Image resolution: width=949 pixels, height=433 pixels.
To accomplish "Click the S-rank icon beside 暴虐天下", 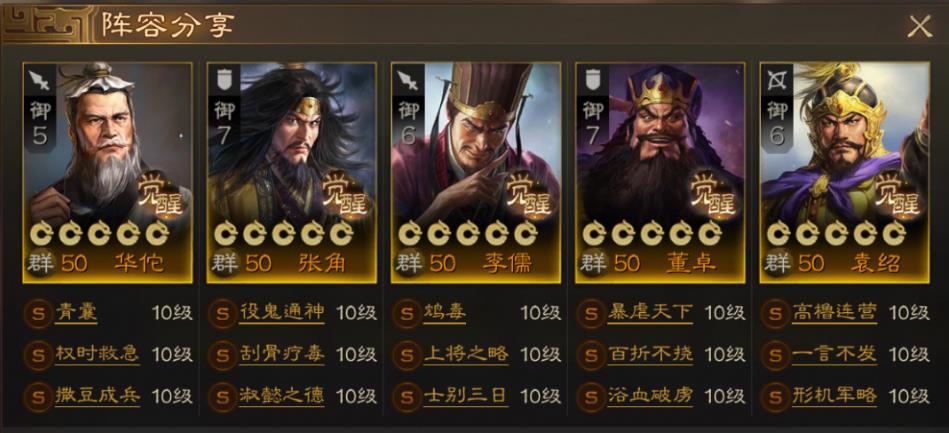I will (591, 313).
